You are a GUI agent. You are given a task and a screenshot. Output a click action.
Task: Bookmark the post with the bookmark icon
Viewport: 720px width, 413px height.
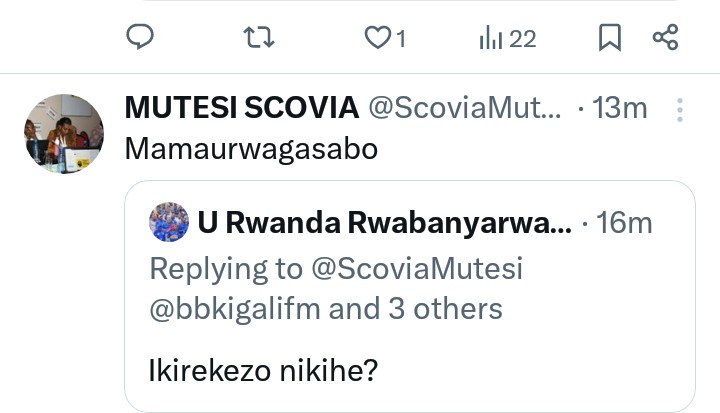coord(609,38)
